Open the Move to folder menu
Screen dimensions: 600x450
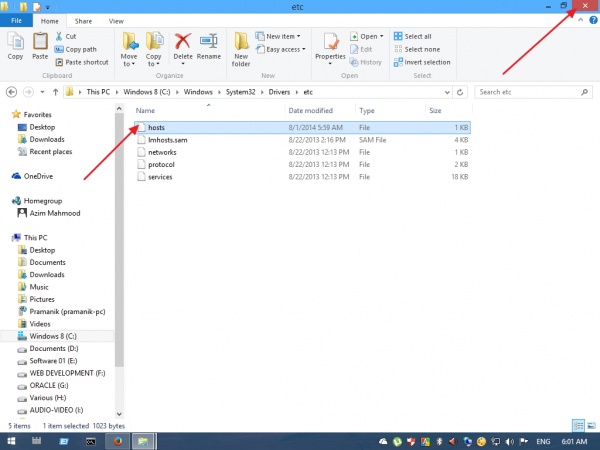pyautogui.click(x=129, y=50)
